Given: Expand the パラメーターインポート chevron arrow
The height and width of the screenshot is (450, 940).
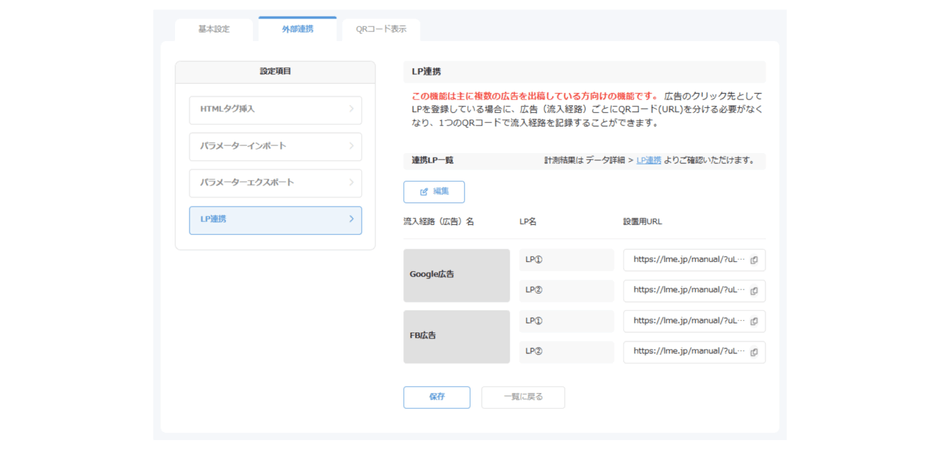Looking at the screenshot, I should coord(351,146).
